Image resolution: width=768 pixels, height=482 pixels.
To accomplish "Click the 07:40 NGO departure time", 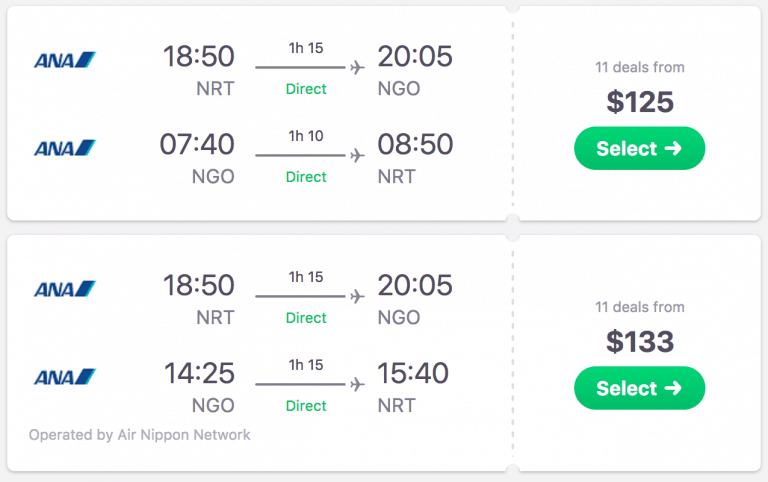I will pos(197,145).
